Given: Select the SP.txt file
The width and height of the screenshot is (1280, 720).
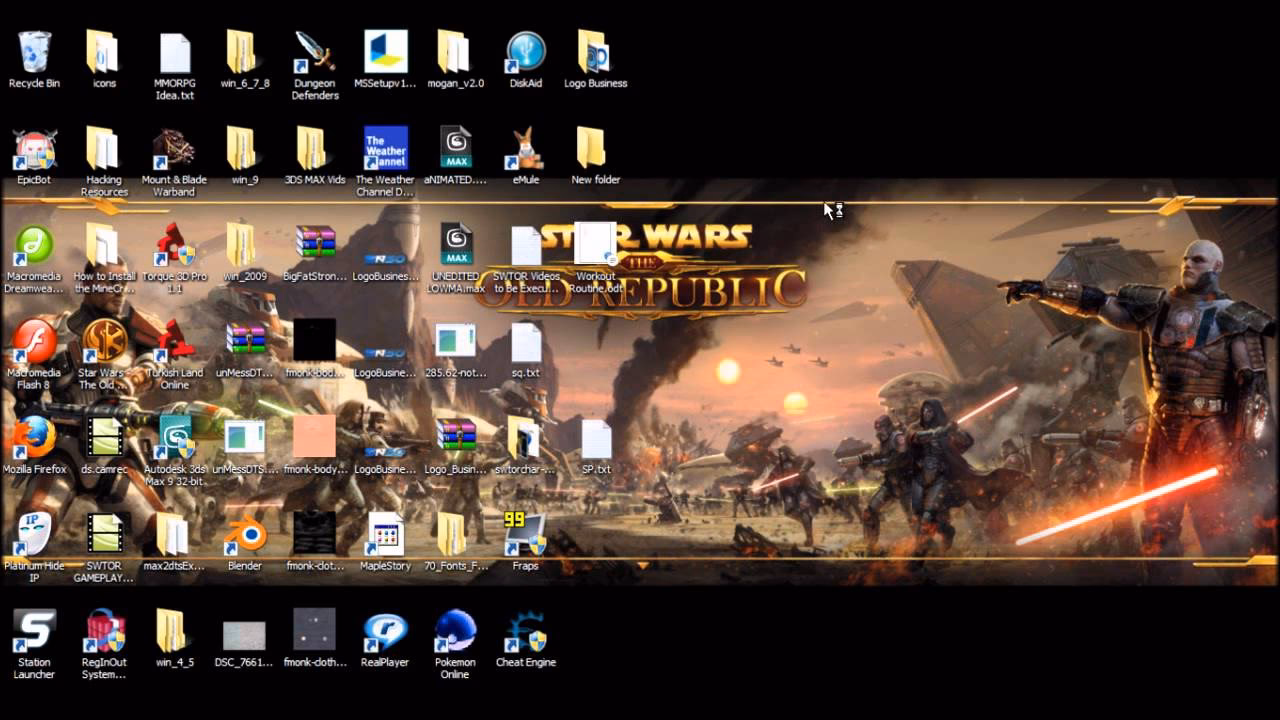Looking at the screenshot, I should click(595, 438).
